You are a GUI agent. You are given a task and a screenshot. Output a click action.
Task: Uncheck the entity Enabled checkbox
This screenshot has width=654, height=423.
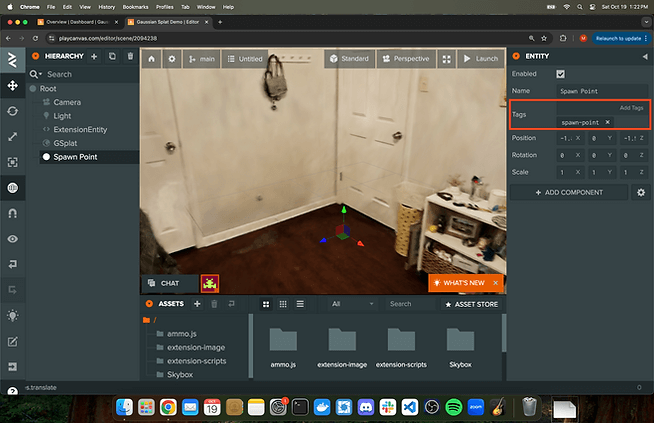(560, 74)
